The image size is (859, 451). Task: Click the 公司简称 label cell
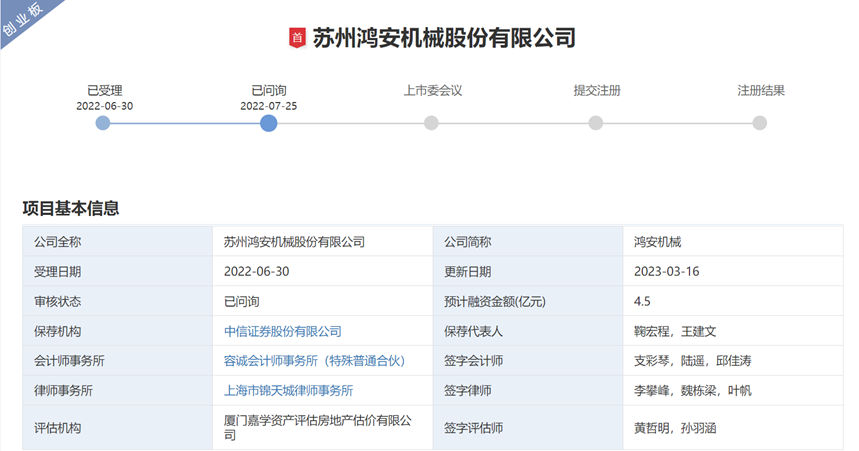pos(528,242)
